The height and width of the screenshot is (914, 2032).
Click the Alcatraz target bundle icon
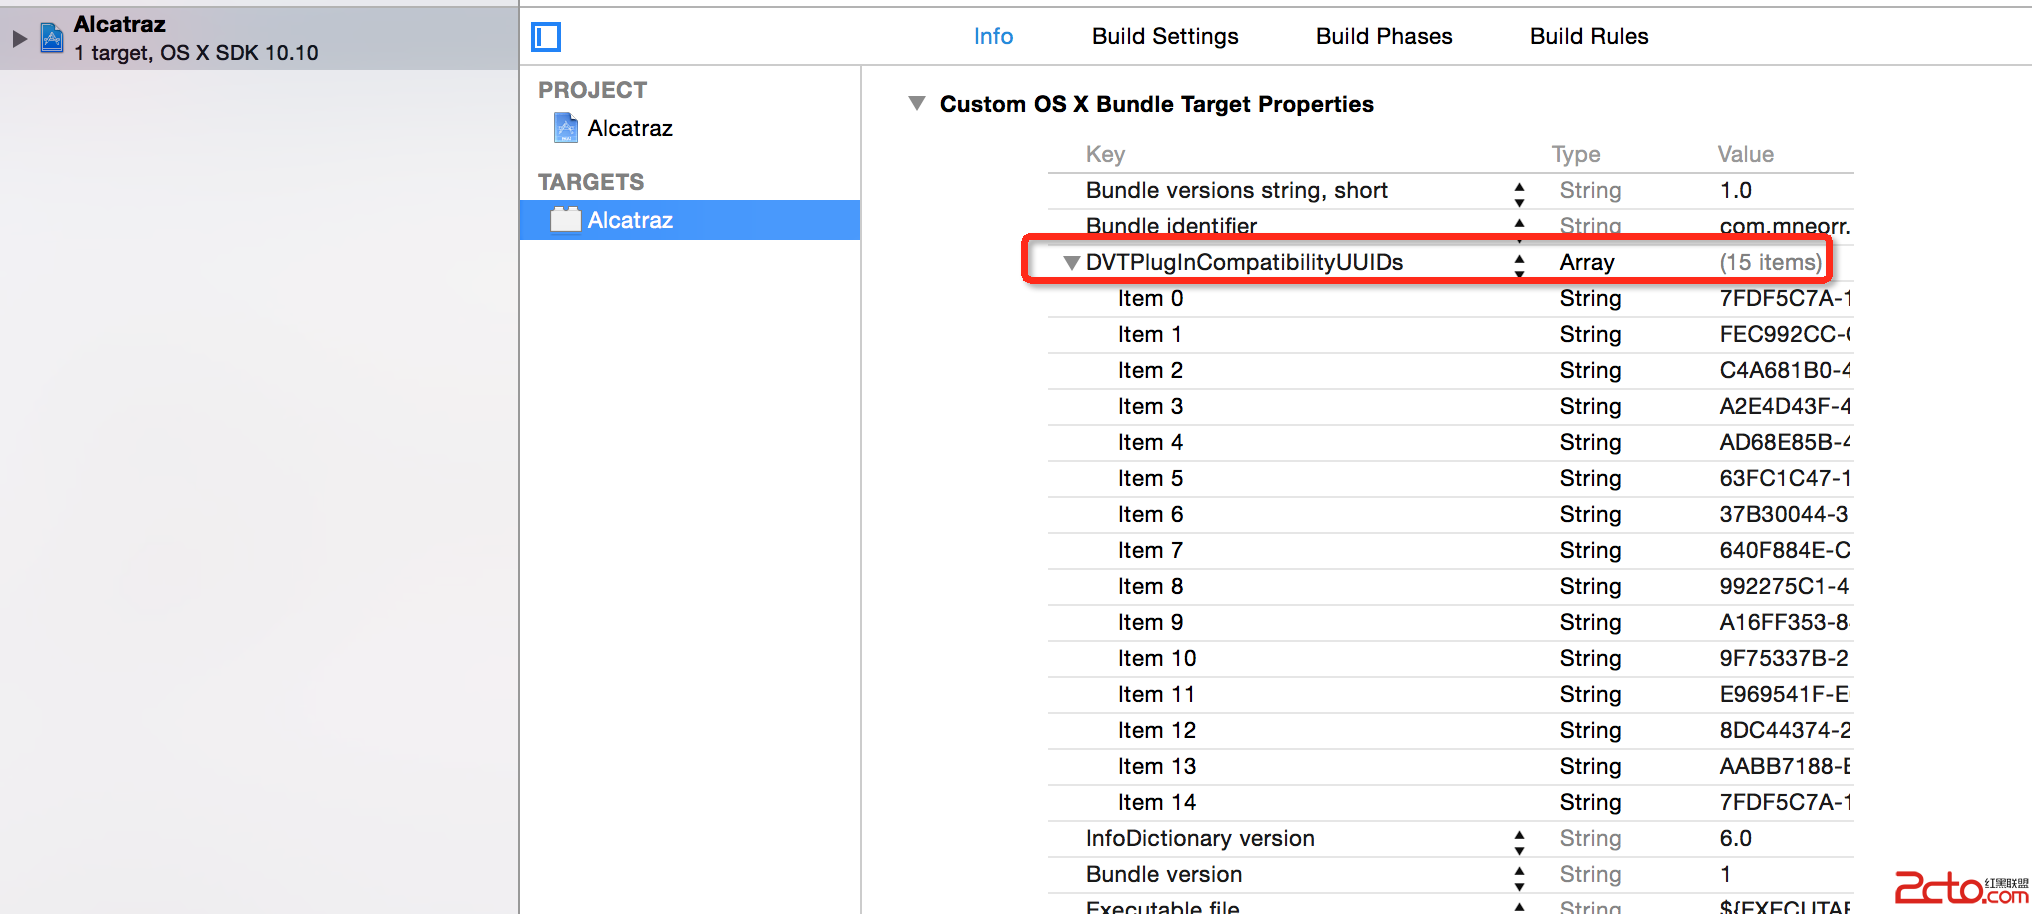click(x=566, y=220)
